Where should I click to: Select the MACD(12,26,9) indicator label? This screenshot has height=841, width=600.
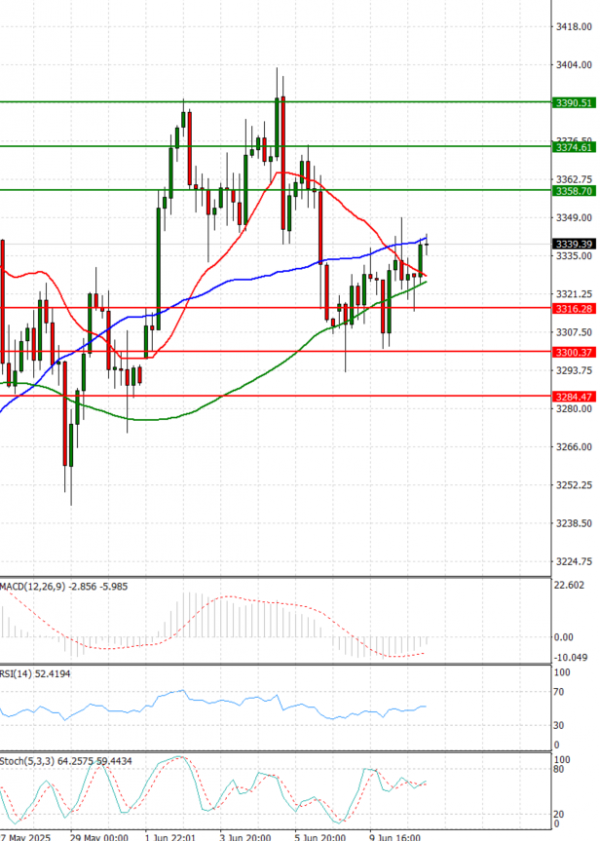pos(32,585)
